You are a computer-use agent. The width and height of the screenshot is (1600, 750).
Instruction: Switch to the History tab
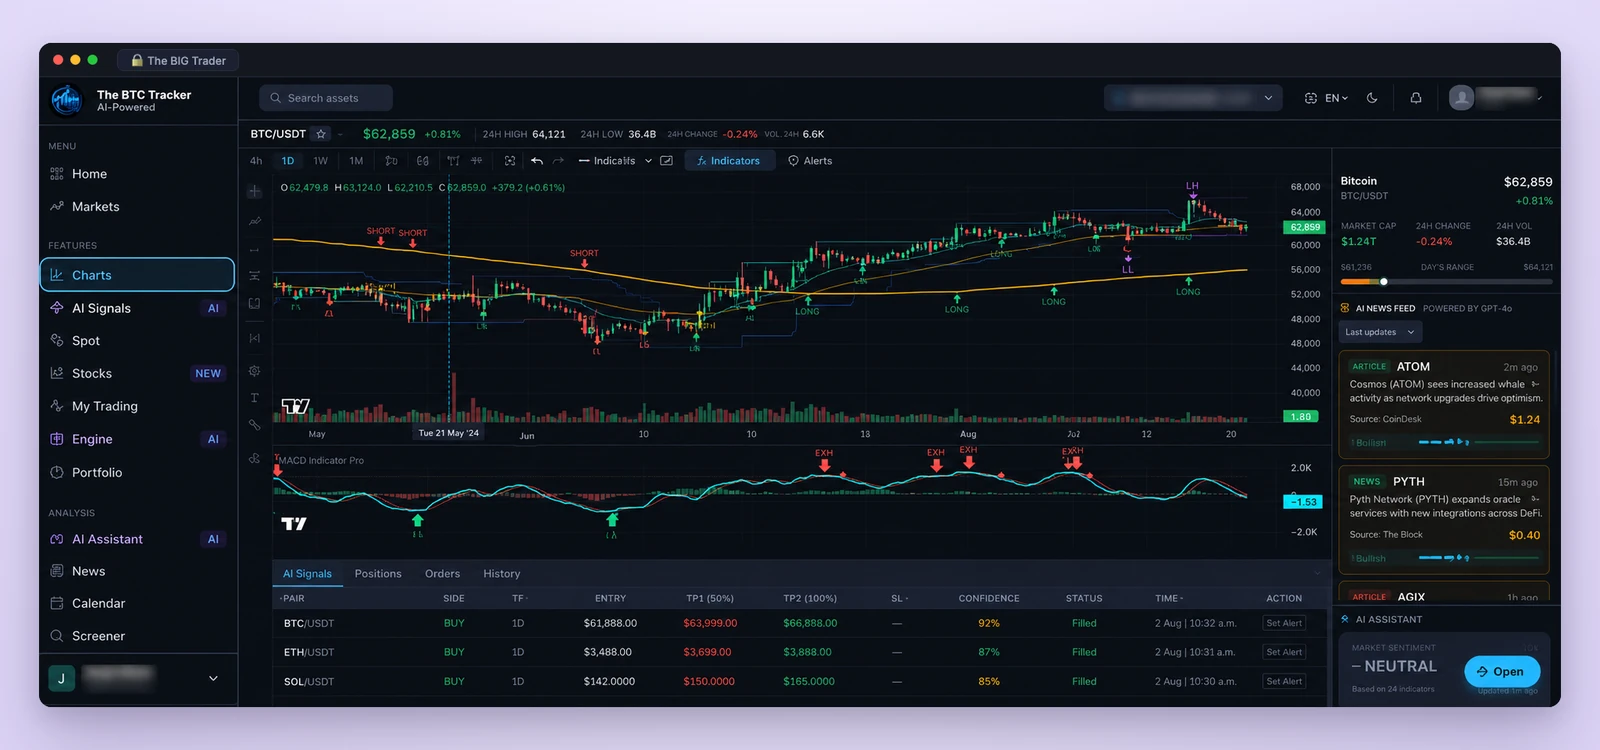(502, 574)
